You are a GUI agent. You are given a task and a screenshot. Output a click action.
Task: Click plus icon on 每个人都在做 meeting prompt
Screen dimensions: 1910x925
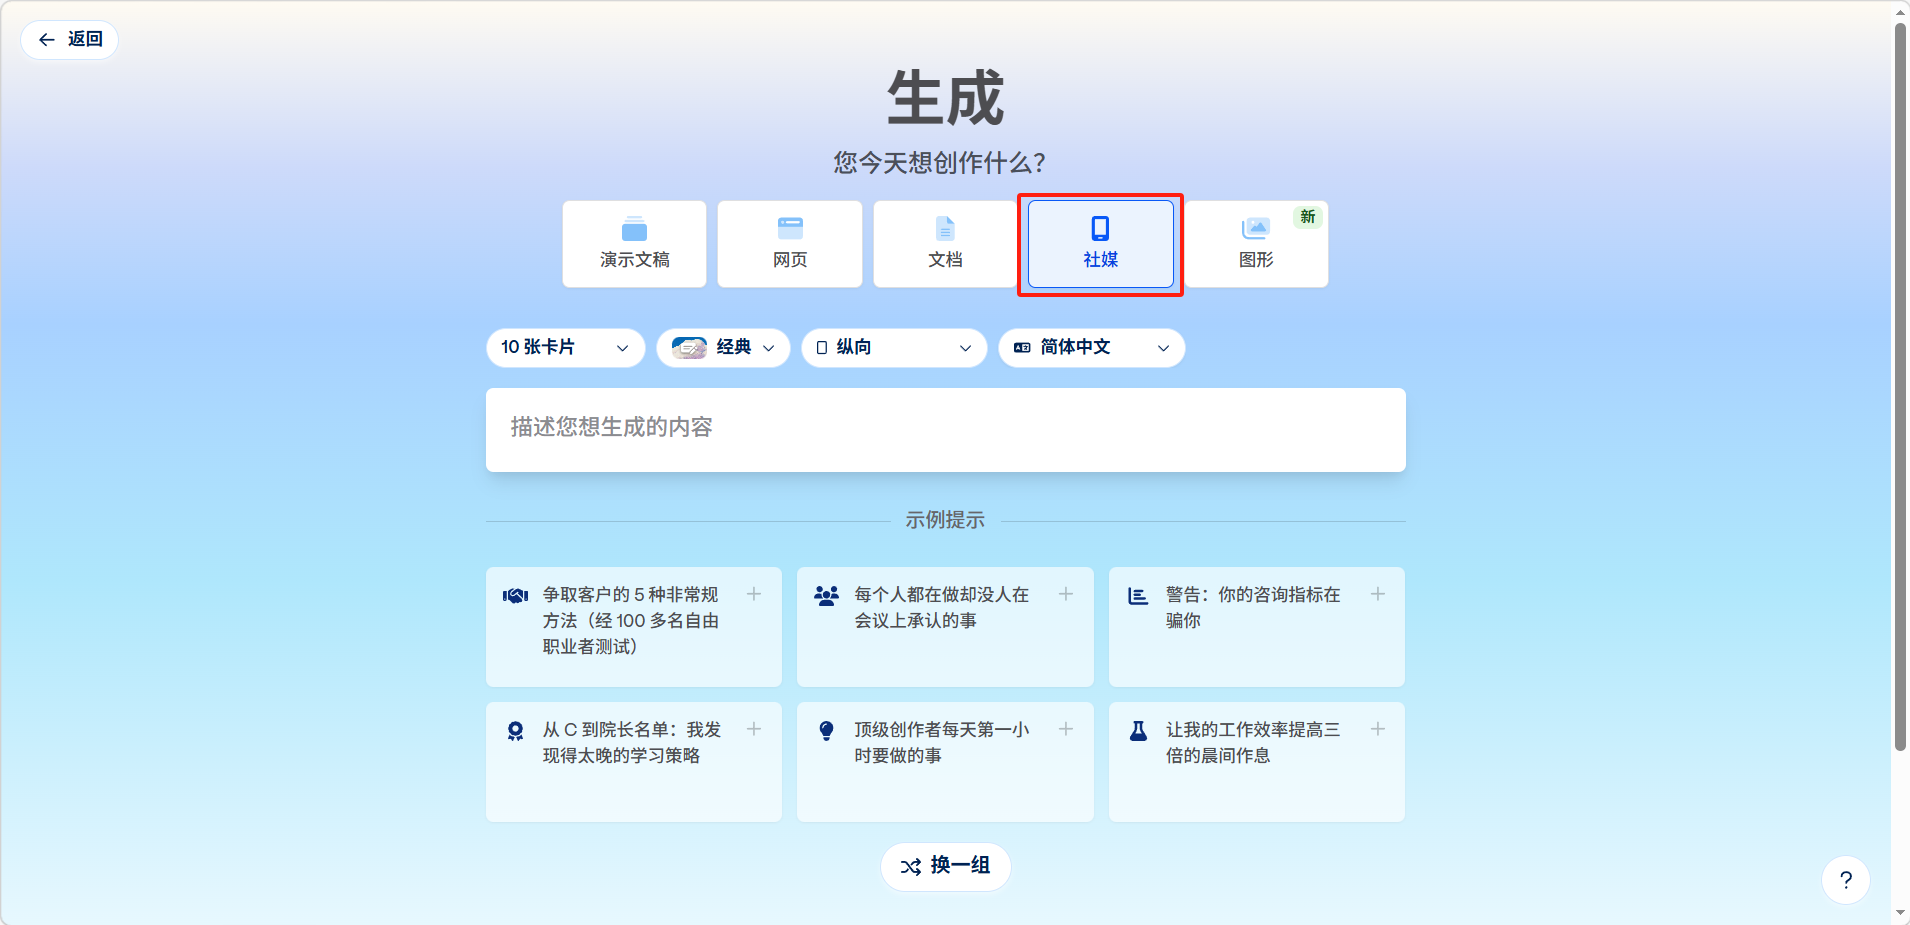[x=1066, y=594]
